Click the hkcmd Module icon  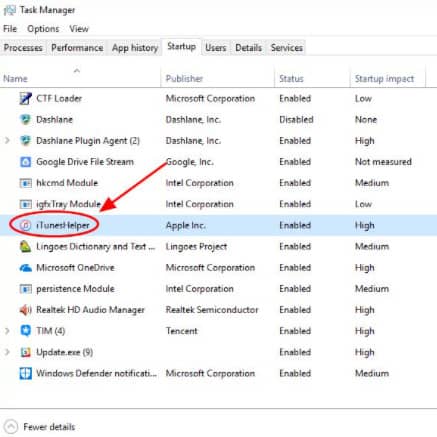tap(25, 183)
